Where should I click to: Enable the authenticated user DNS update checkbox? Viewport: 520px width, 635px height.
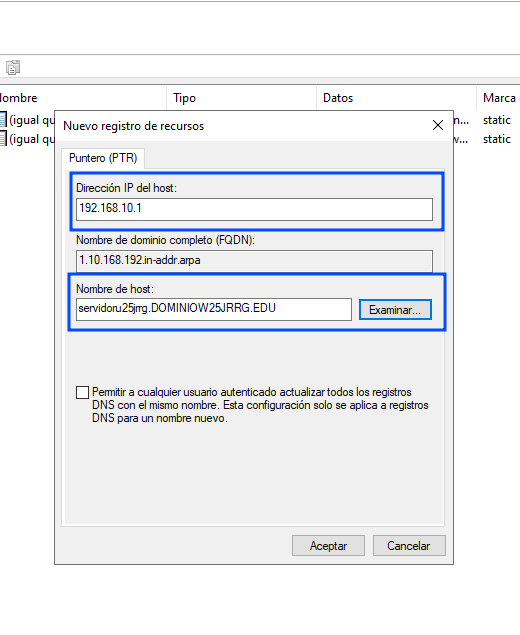pos(82,392)
